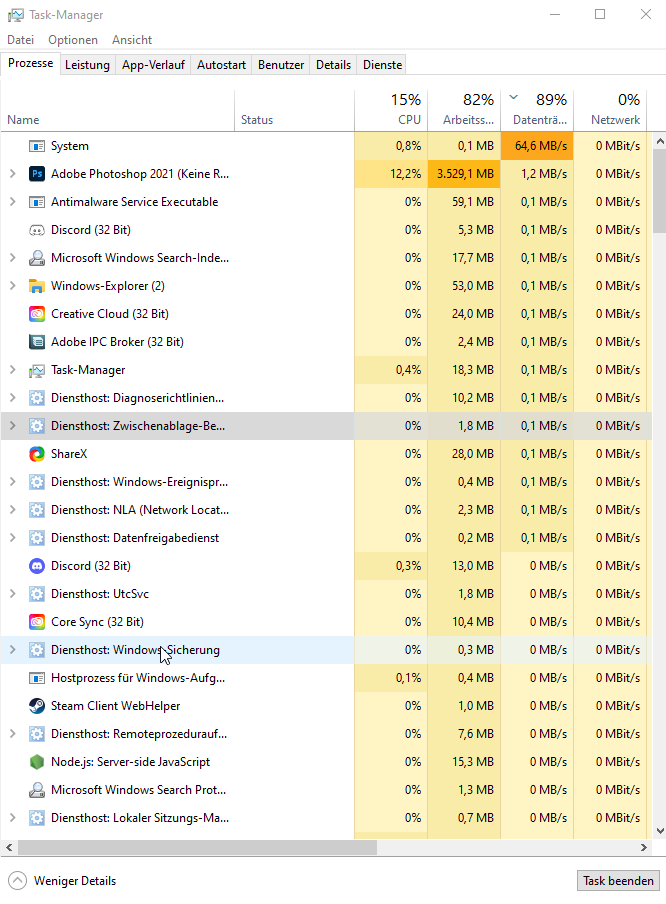Image resolution: width=666 pixels, height=904 pixels.
Task: Click the Task beenden button
Action: point(619,881)
